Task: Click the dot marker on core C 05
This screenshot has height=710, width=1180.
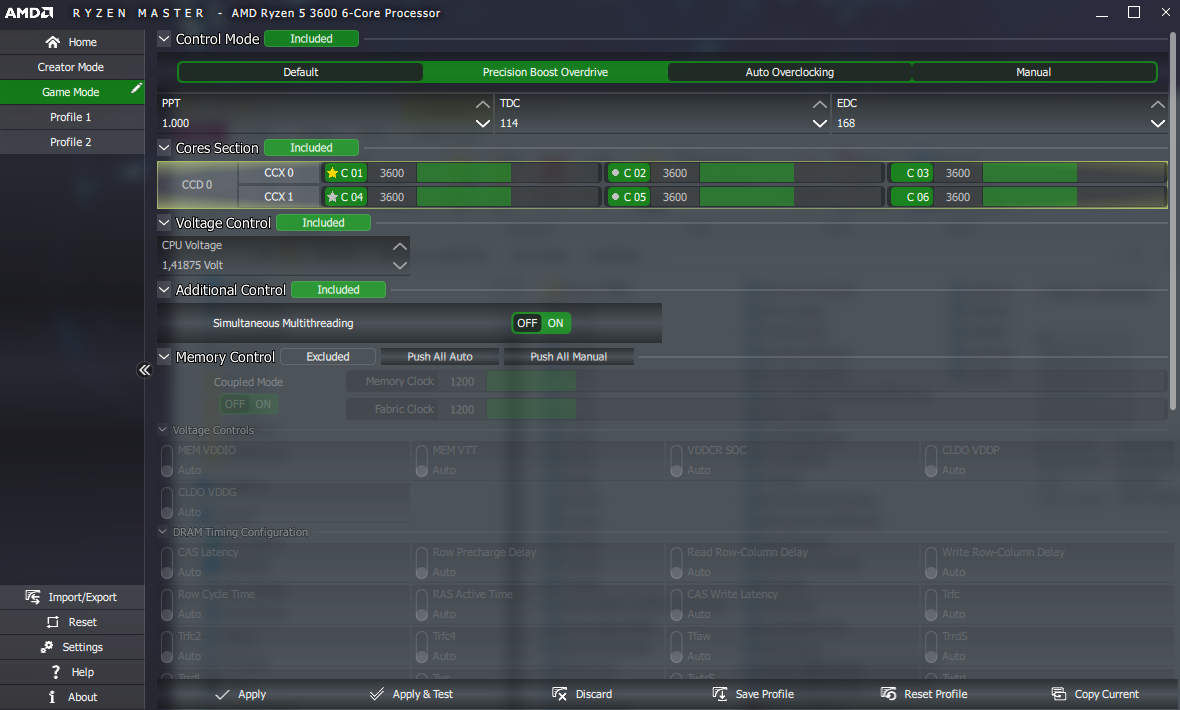Action: pyautogui.click(x=616, y=197)
